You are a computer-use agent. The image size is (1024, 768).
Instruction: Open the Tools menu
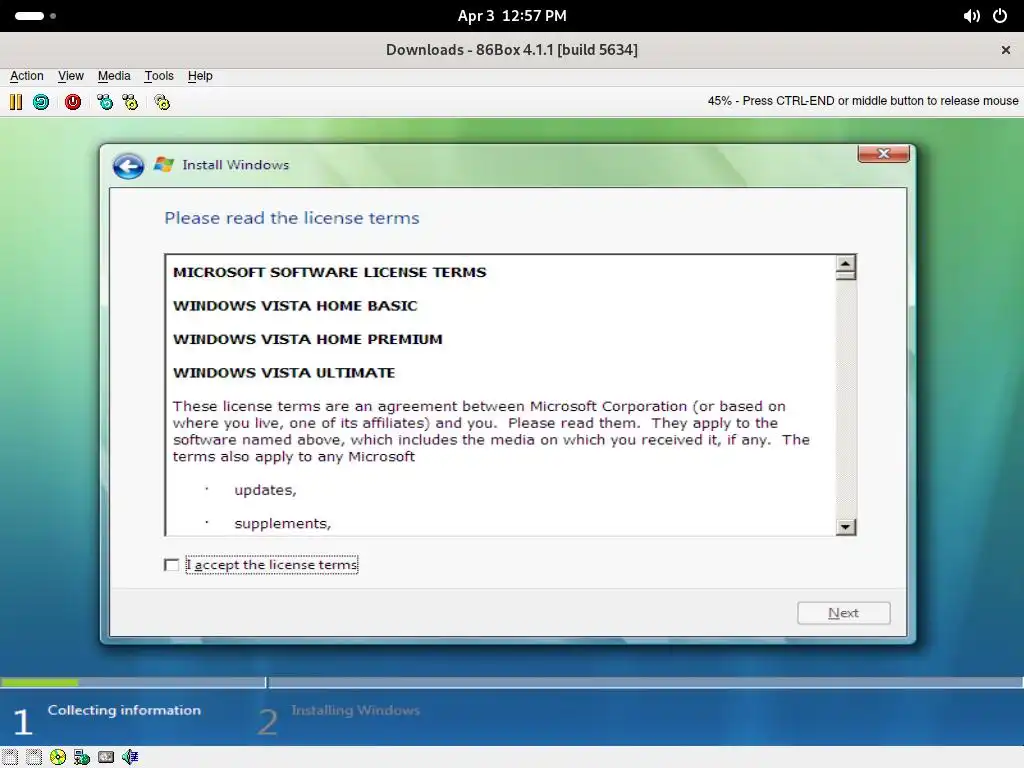pyautogui.click(x=159, y=76)
